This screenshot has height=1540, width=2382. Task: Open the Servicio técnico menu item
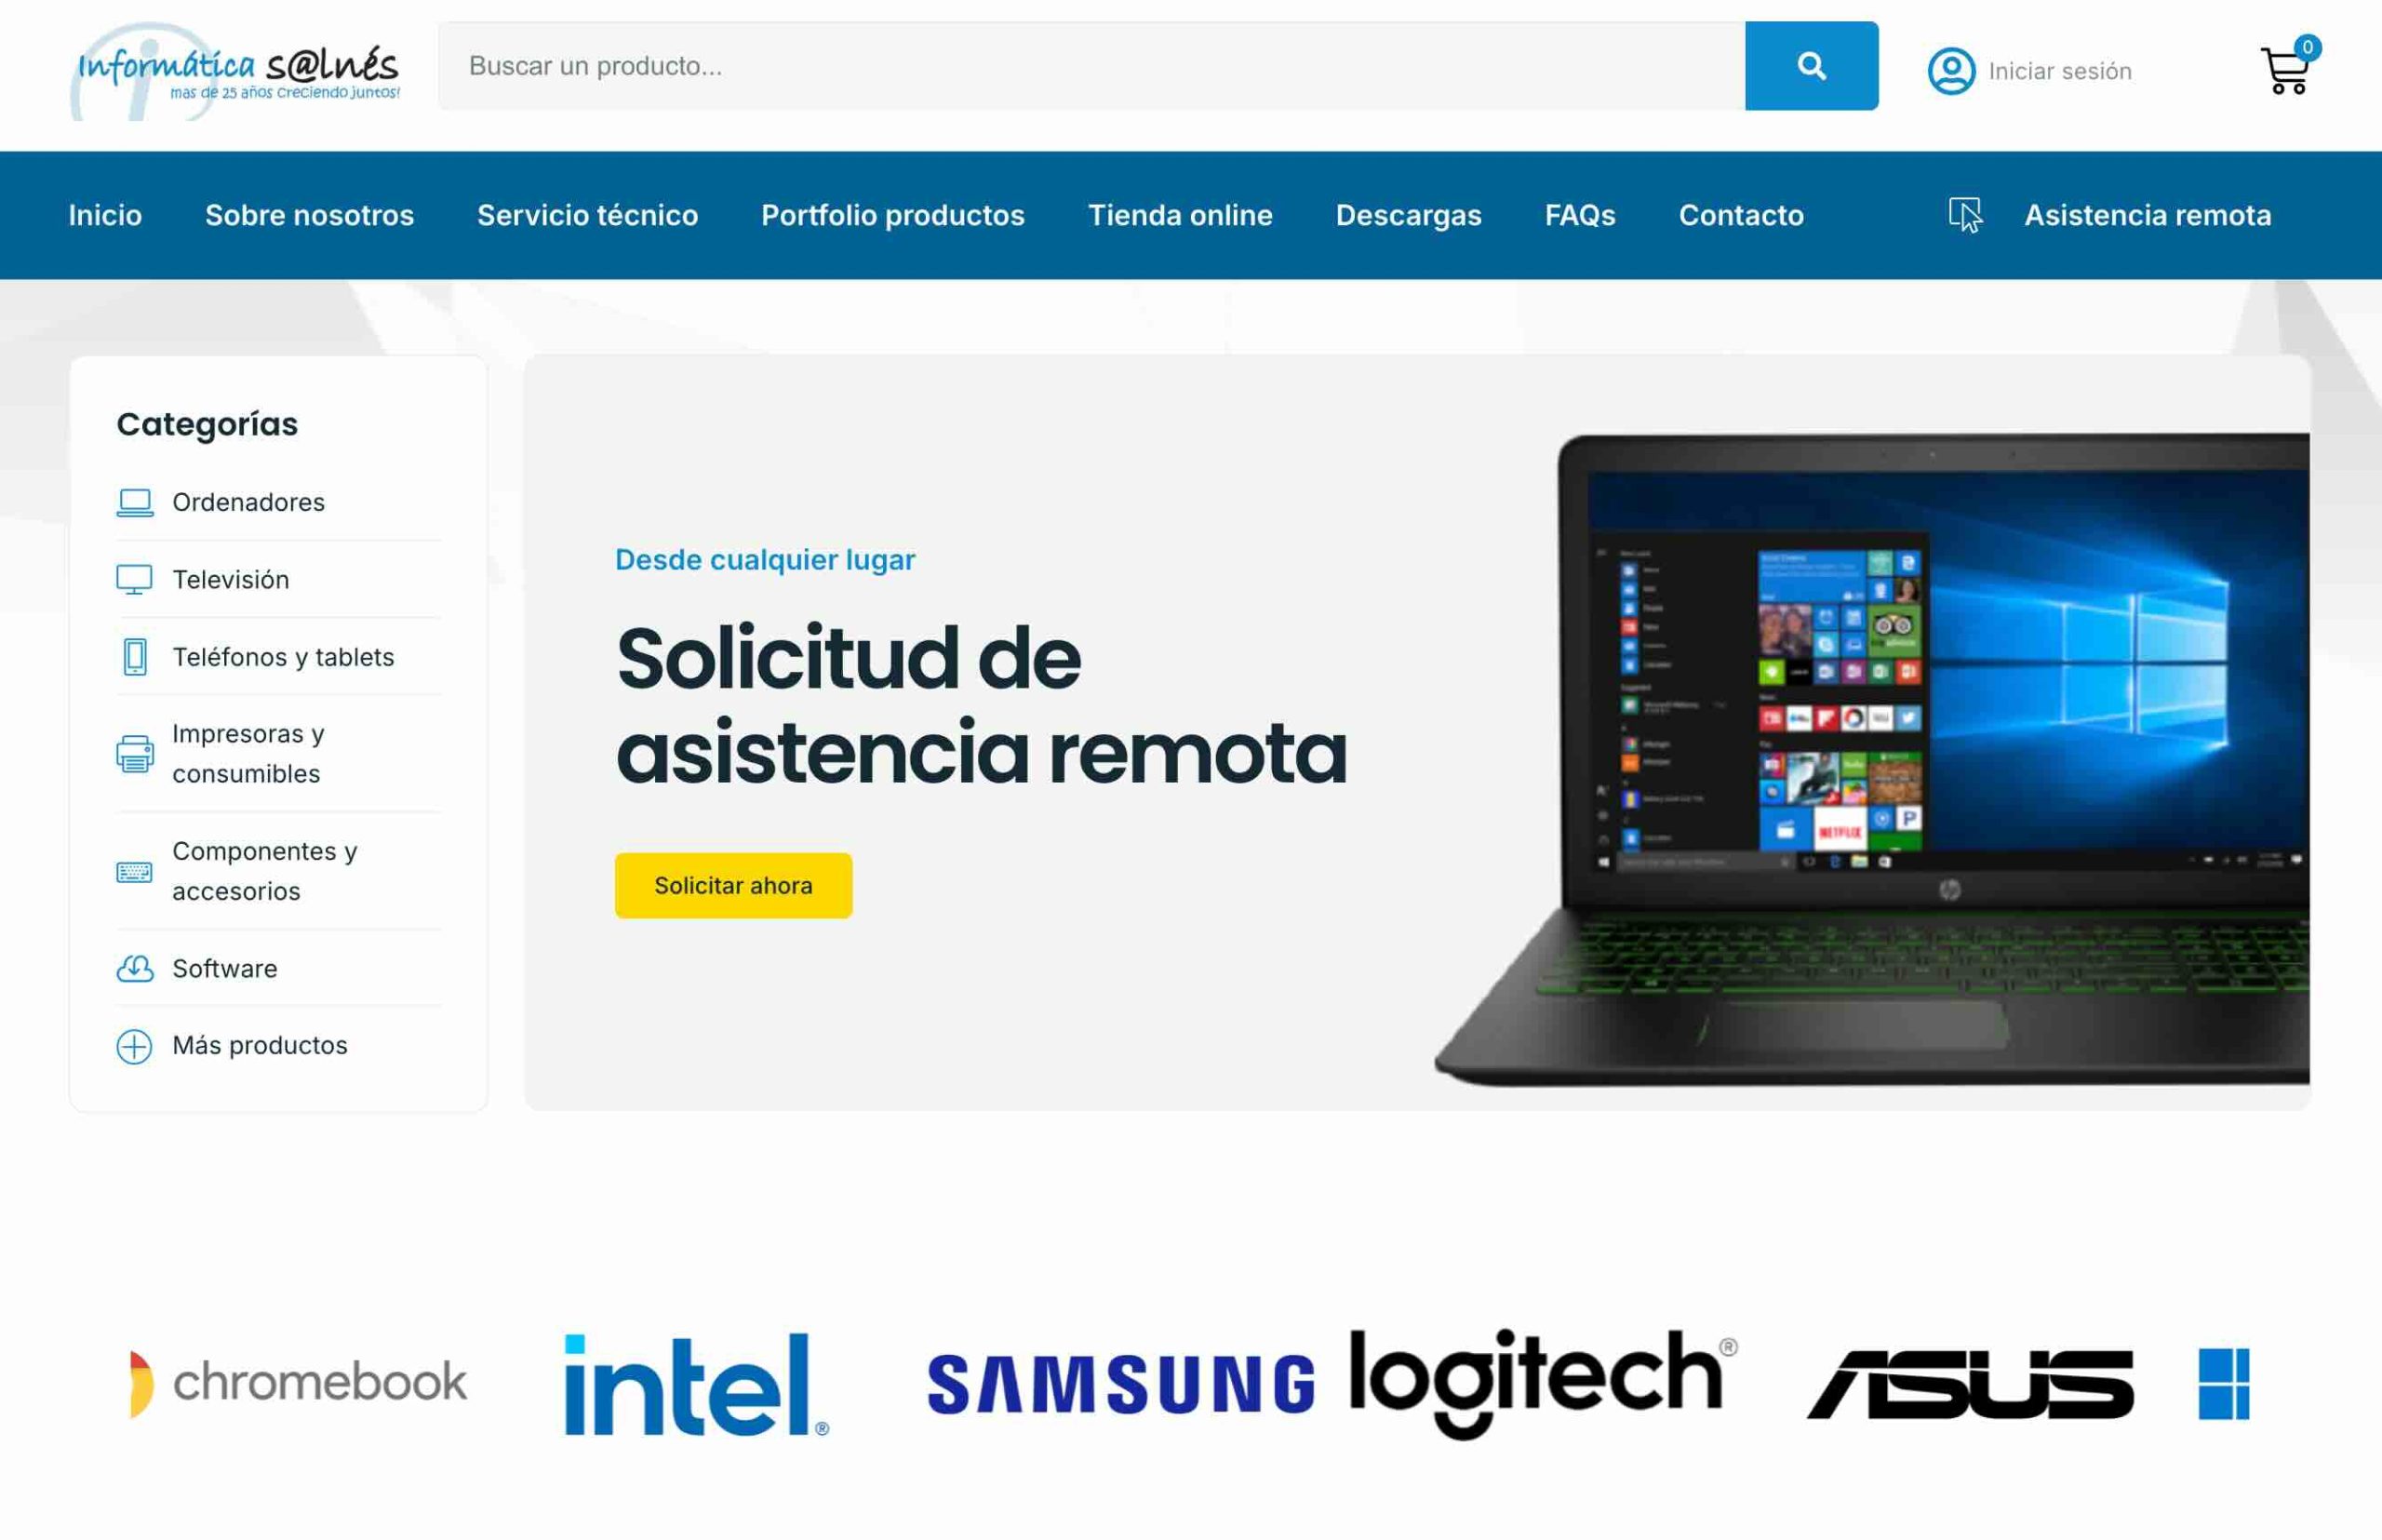[587, 215]
